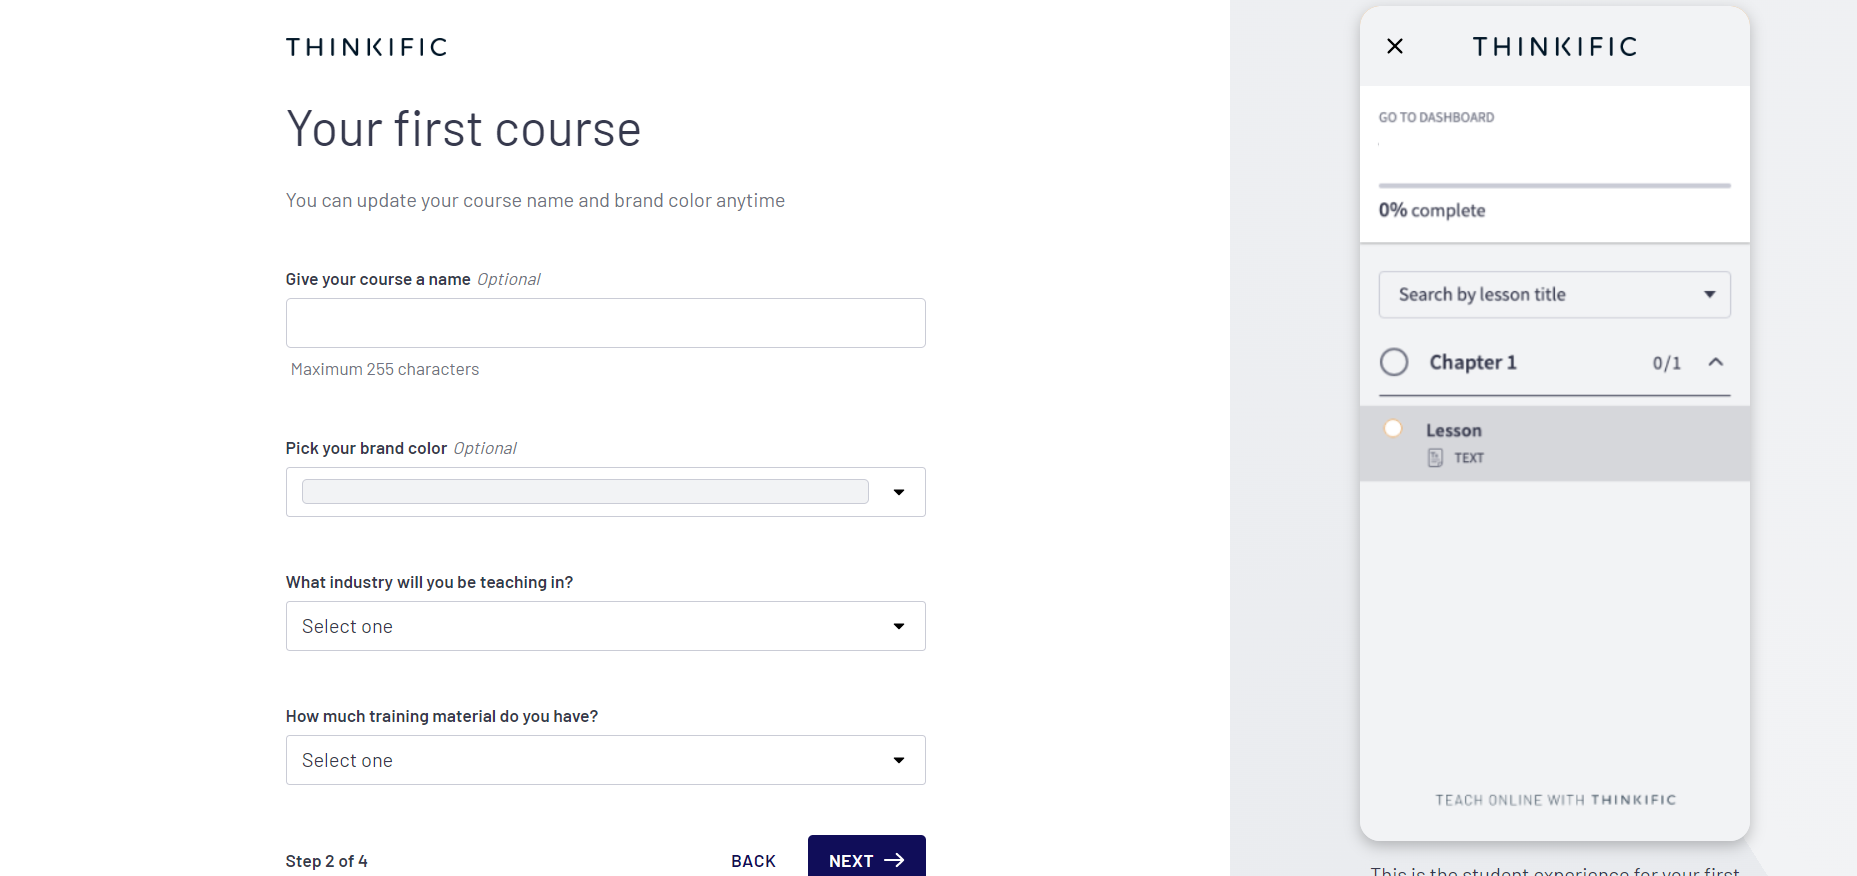Open the industry Select one dropdown
The width and height of the screenshot is (1857, 876).
[605, 626]
